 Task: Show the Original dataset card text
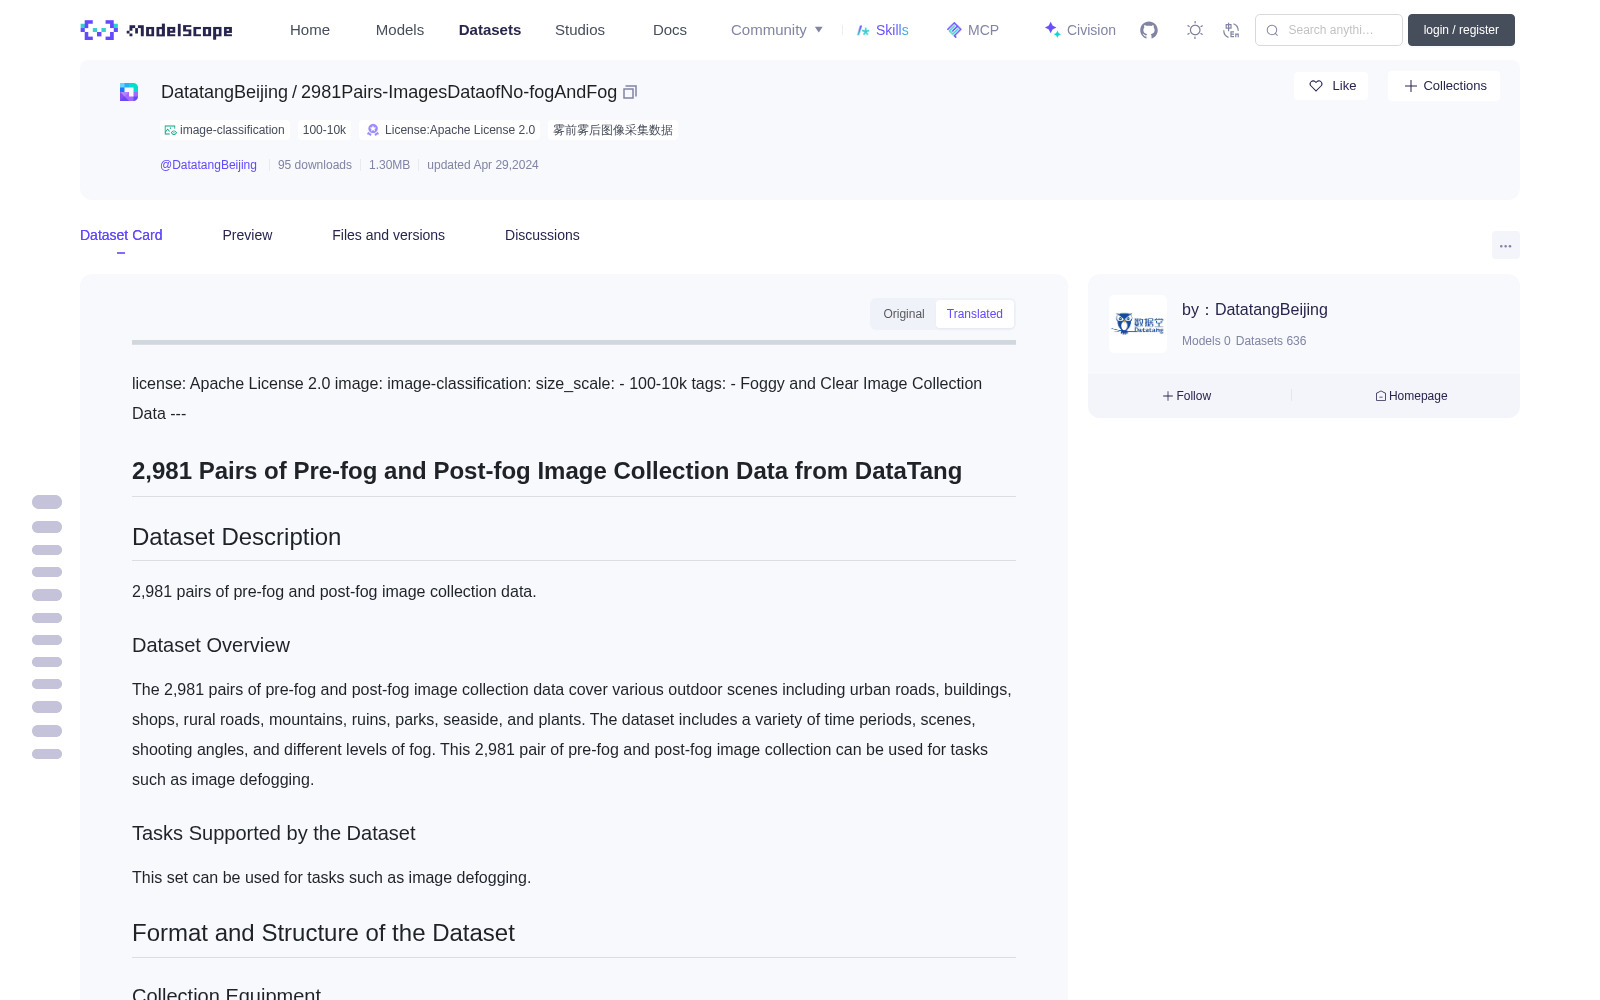click(x=904, y=314)
